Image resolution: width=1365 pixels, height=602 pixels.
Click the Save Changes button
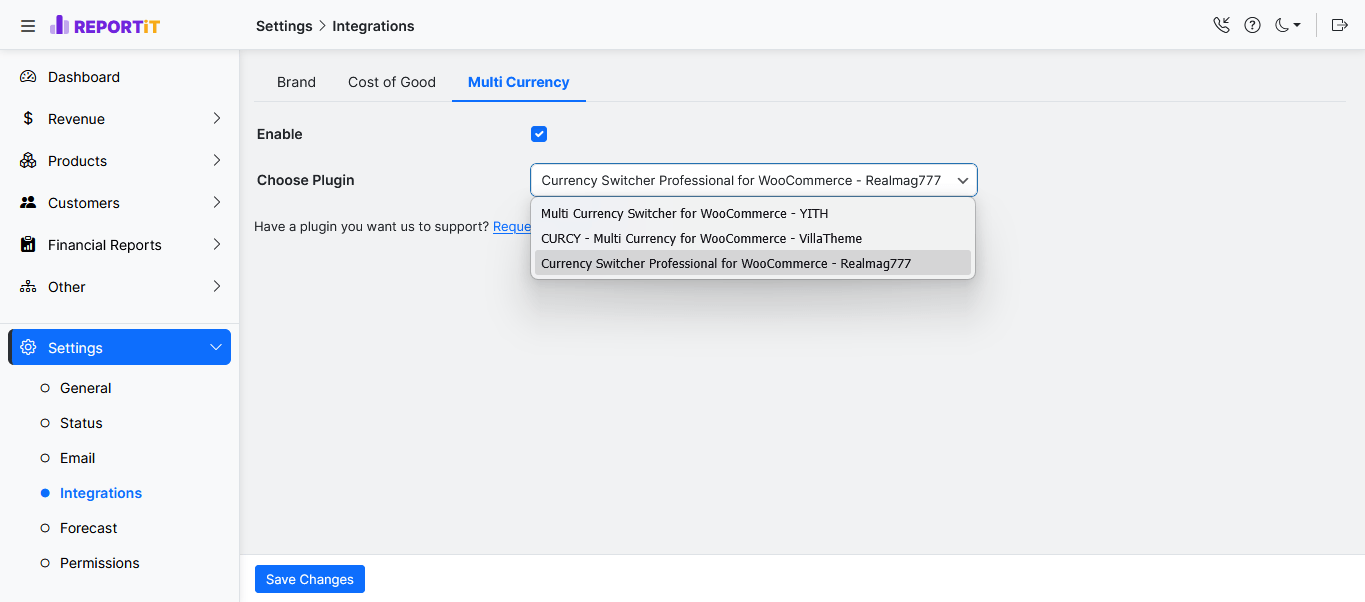[x=310, y=579]
